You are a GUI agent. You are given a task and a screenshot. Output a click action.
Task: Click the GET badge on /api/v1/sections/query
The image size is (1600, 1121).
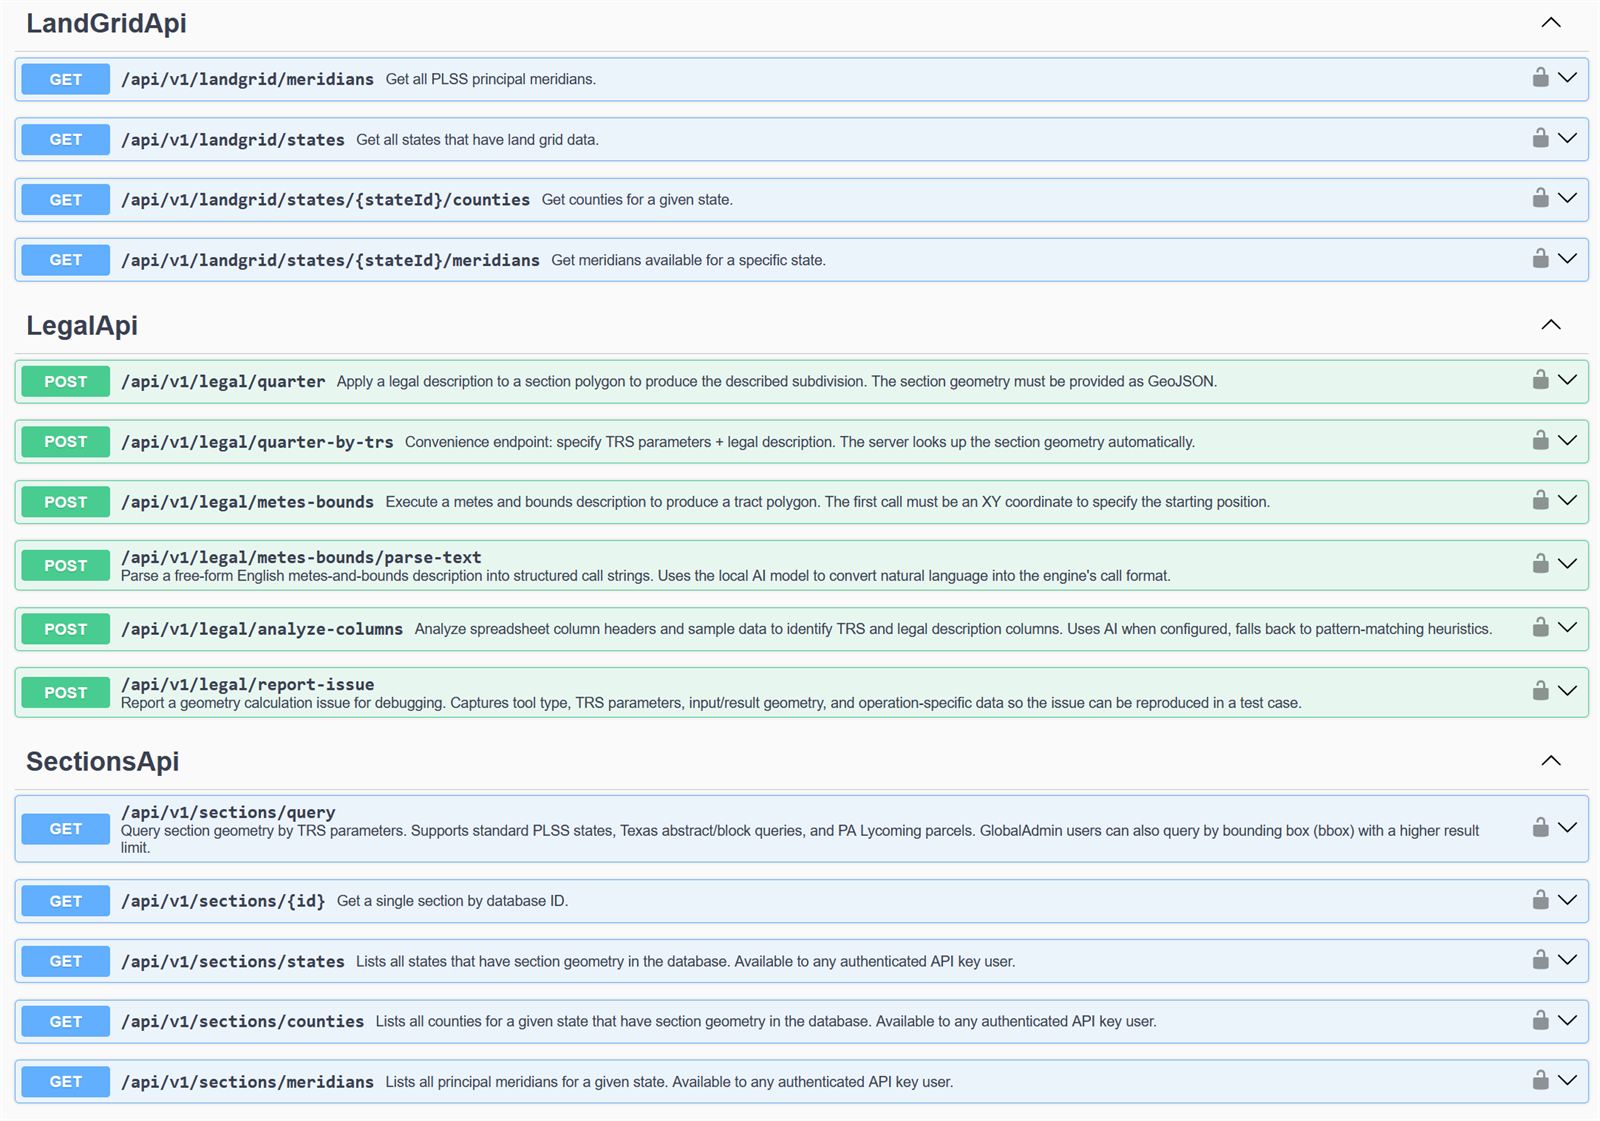coord(64,828)
